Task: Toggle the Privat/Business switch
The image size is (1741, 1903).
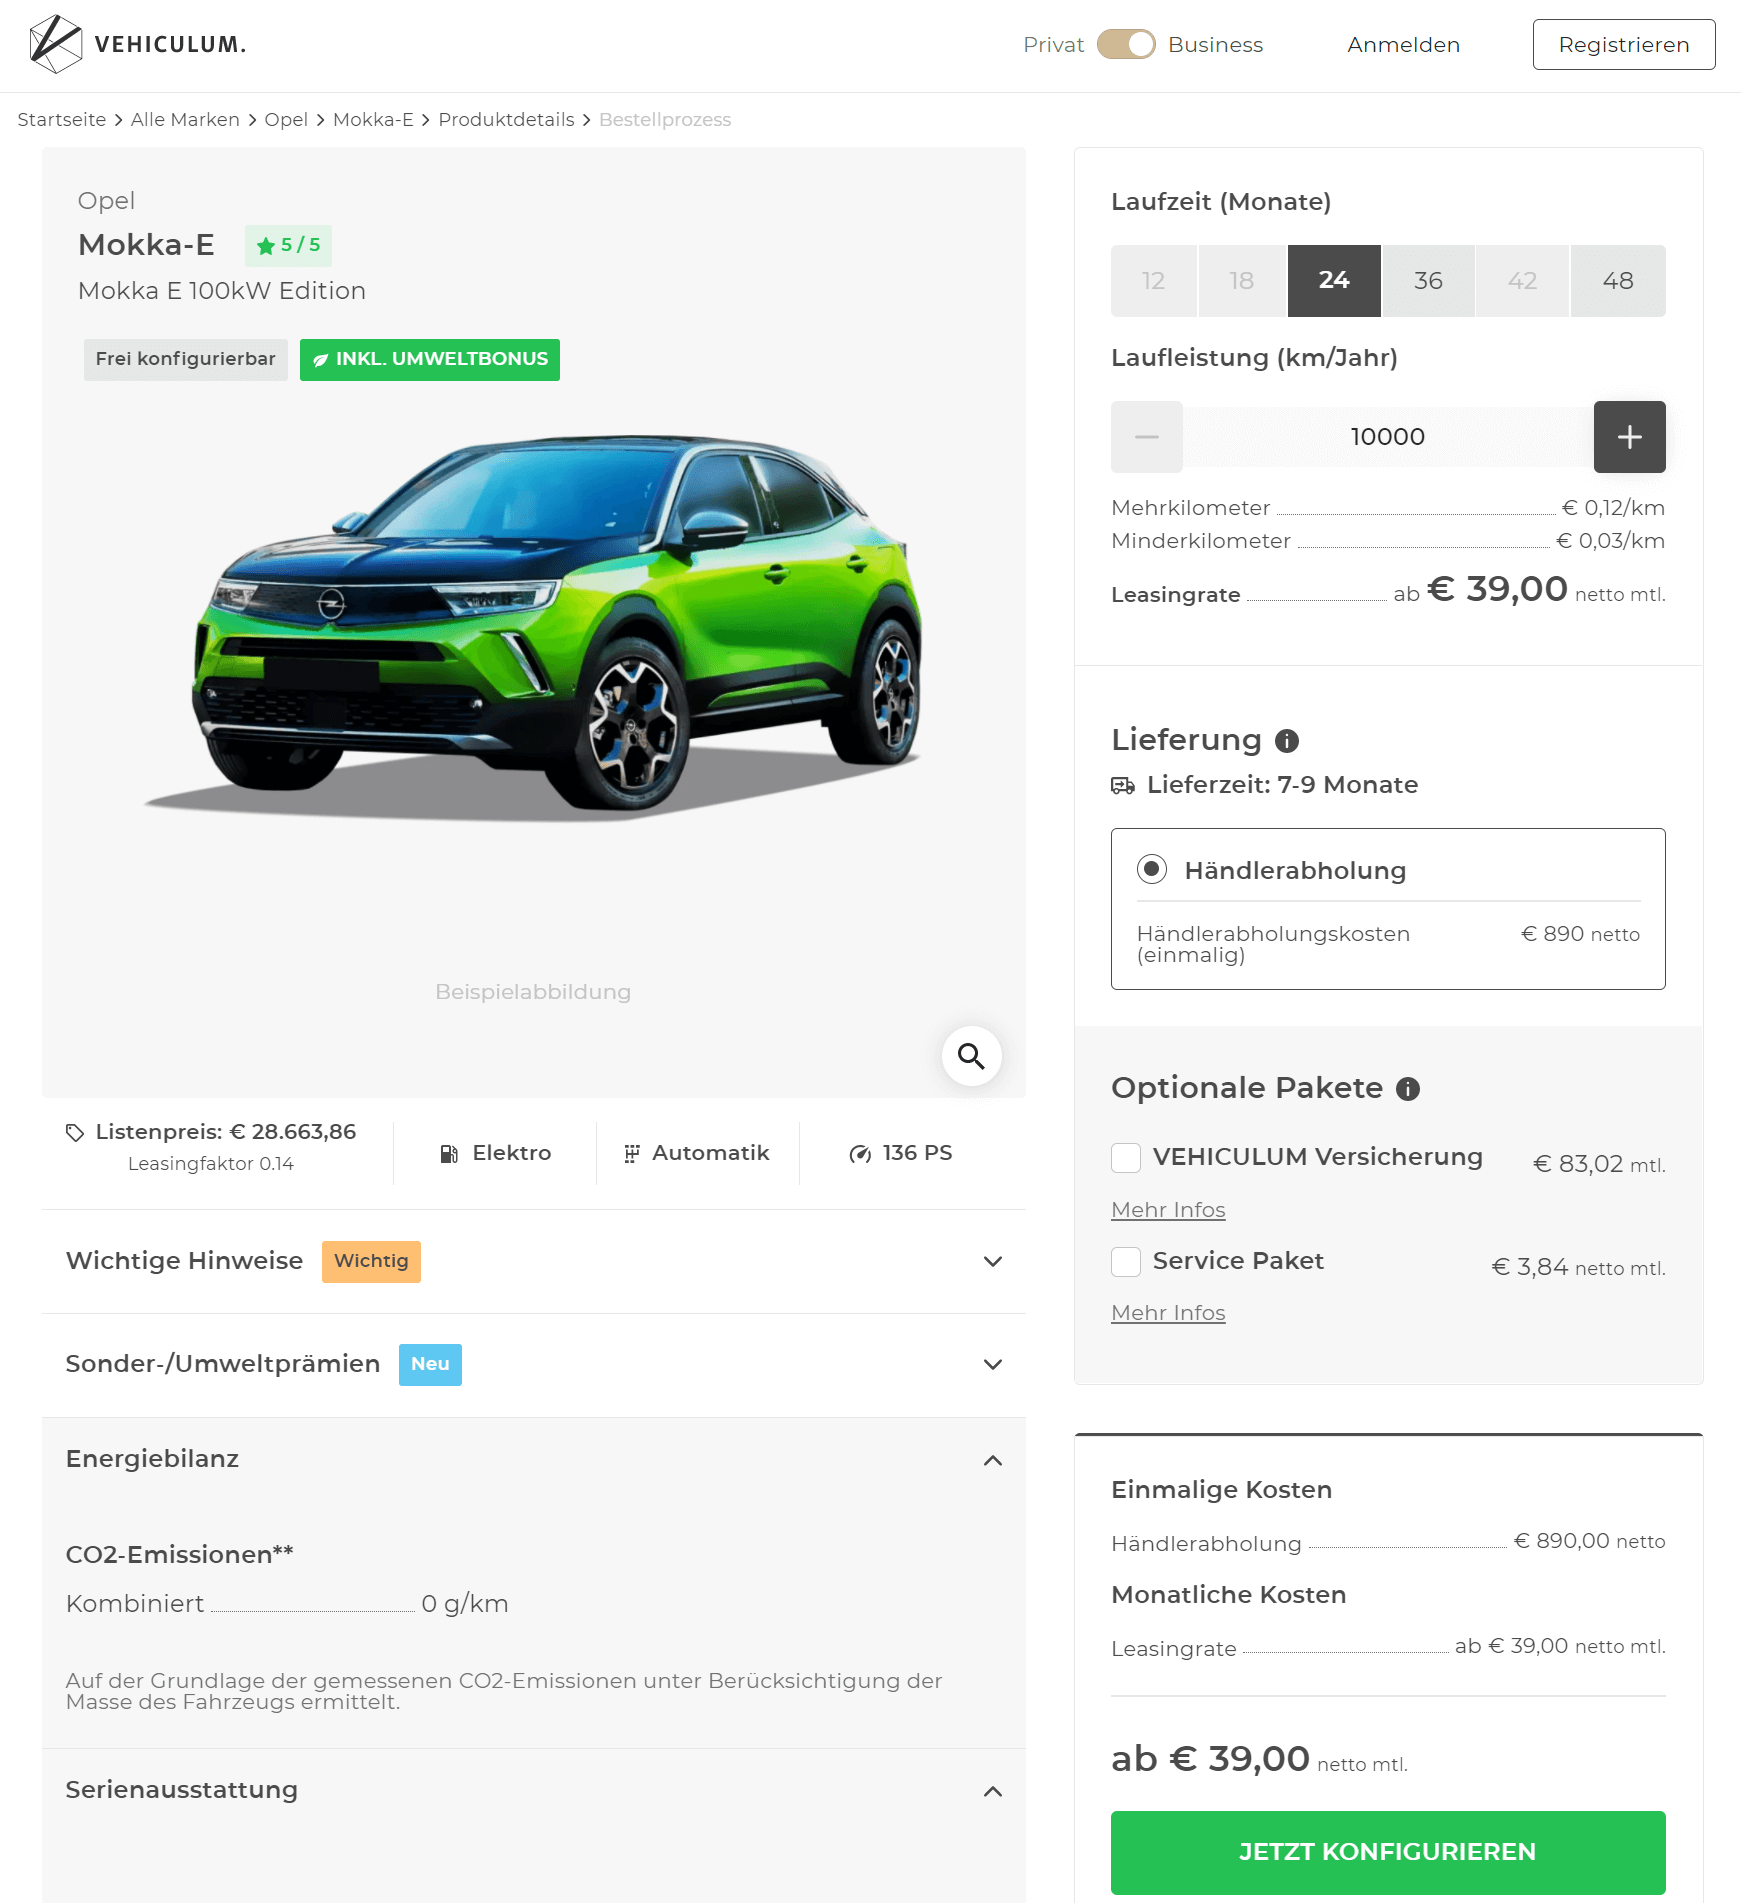Action: coord(1126,45)
